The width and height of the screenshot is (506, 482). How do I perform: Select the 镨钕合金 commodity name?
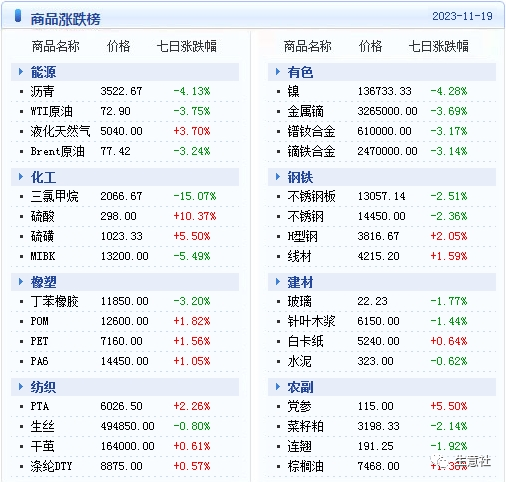pos(311,131)
